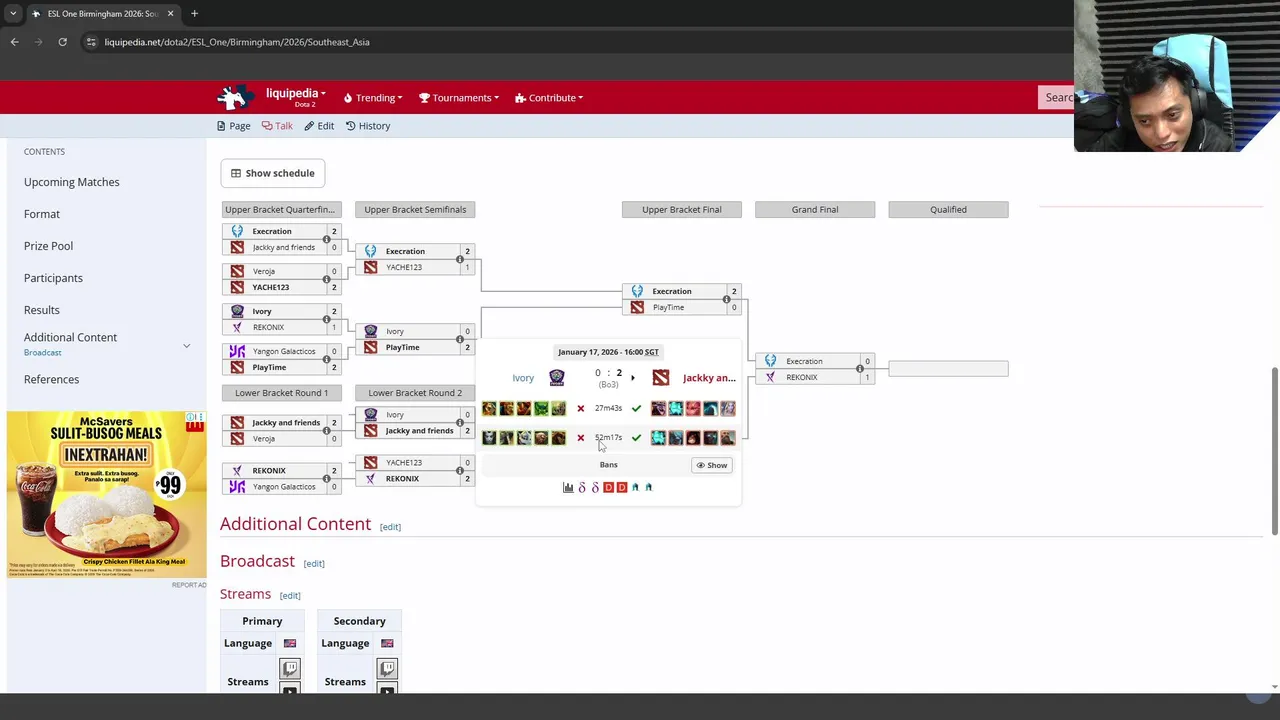Open match info for Ivory vs REKONIX quarterfinal
This screenshot has width=1280, height=720.
327,319
